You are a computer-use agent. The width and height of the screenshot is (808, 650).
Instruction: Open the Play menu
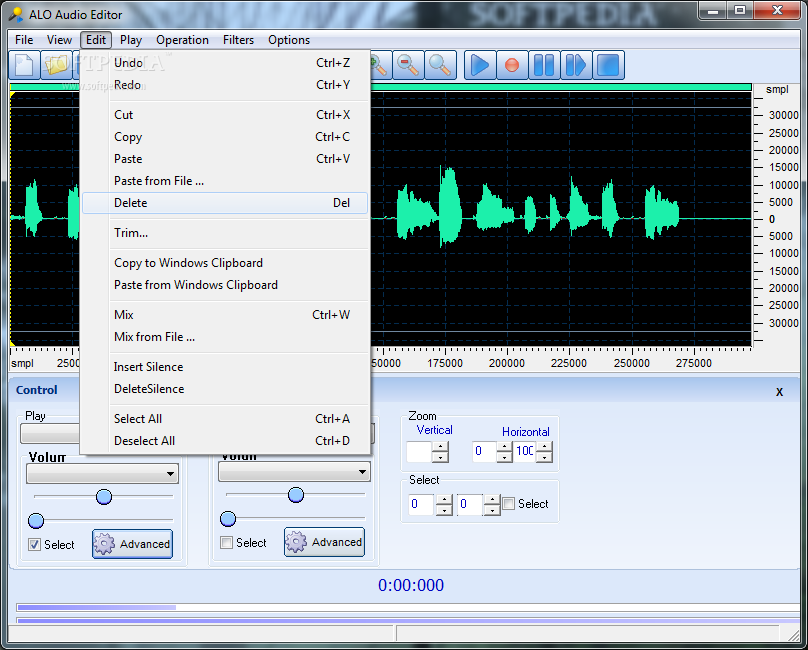131,40
